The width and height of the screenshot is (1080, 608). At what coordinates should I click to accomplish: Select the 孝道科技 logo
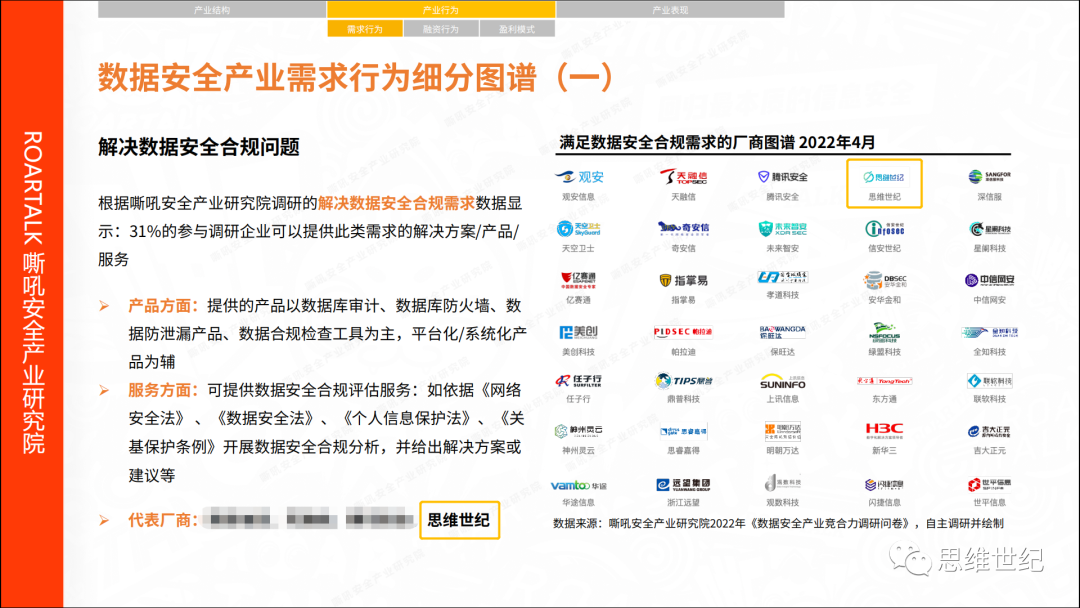[782, 277]
